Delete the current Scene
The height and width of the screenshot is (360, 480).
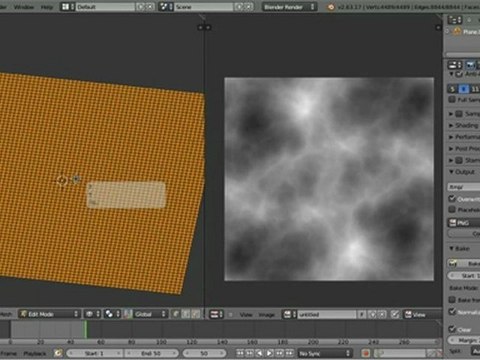pos(248,7)
